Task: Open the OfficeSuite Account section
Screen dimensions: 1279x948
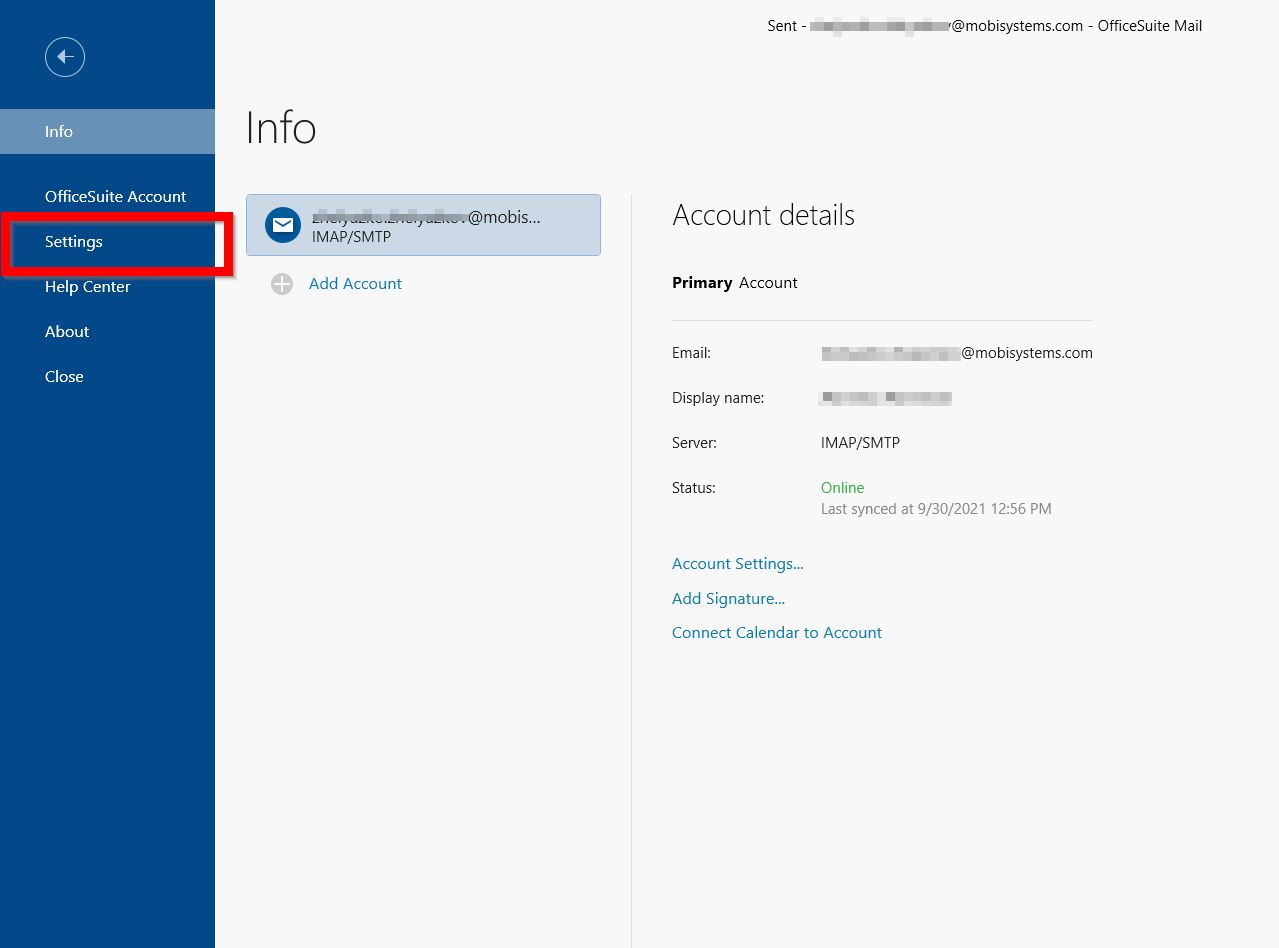Action: point(107,196)
